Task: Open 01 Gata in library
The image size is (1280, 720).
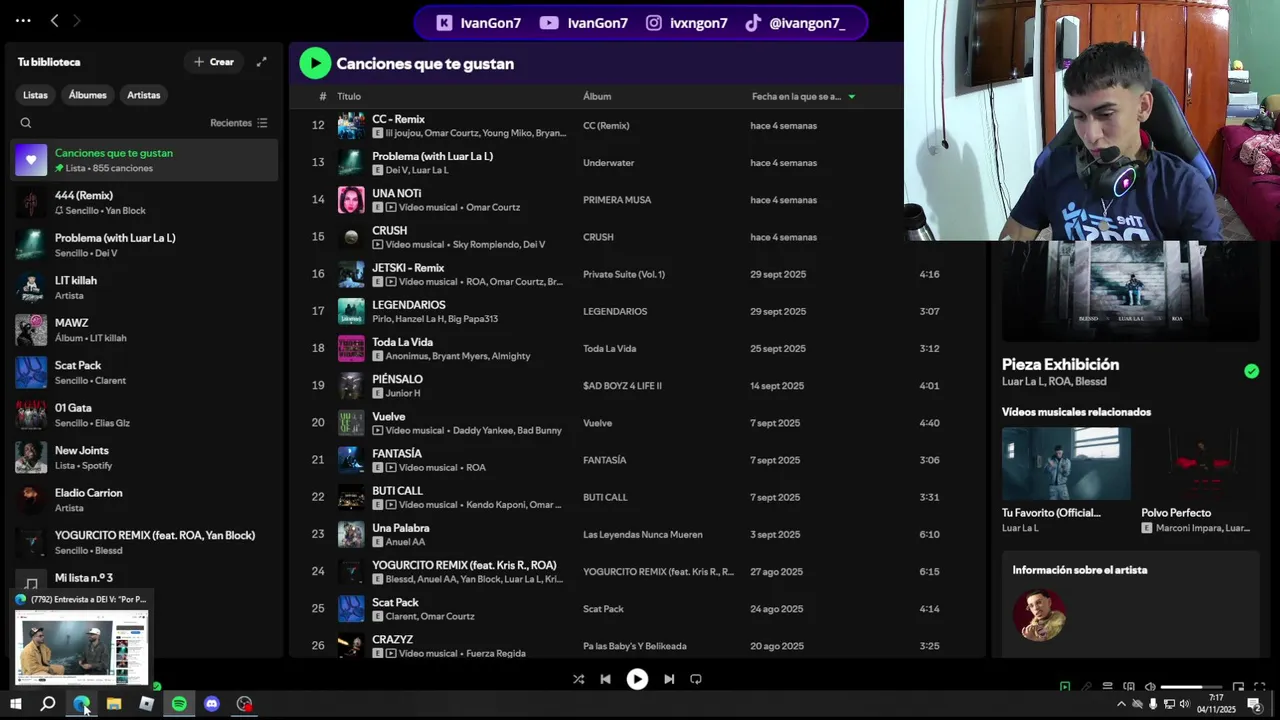Action: tap(144, 415)
